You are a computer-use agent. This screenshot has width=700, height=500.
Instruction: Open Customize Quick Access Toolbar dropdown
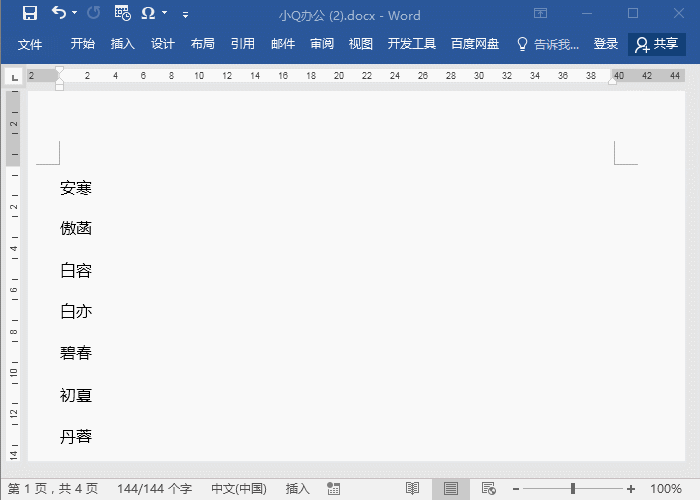point(185,15)
